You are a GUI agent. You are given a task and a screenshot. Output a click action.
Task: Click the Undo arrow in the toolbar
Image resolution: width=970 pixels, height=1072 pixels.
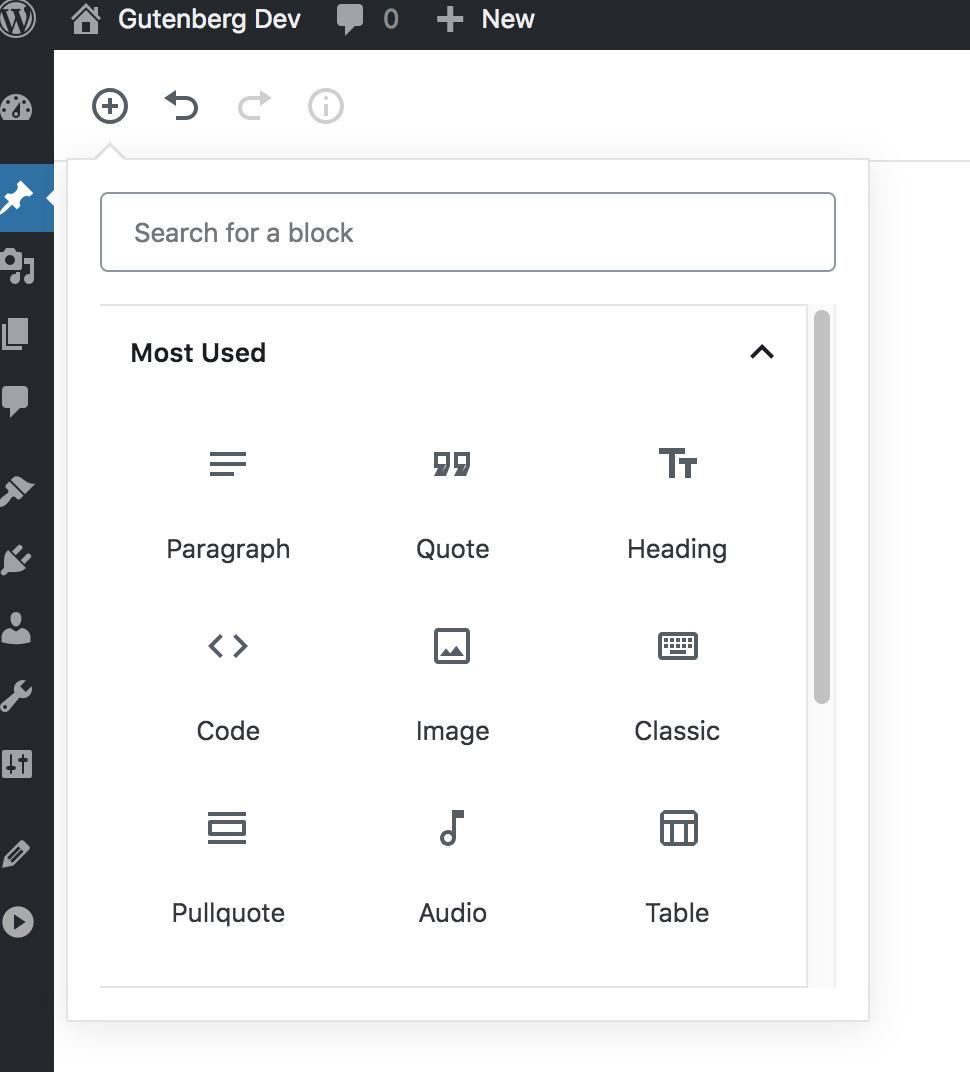(x=181, y=105)
